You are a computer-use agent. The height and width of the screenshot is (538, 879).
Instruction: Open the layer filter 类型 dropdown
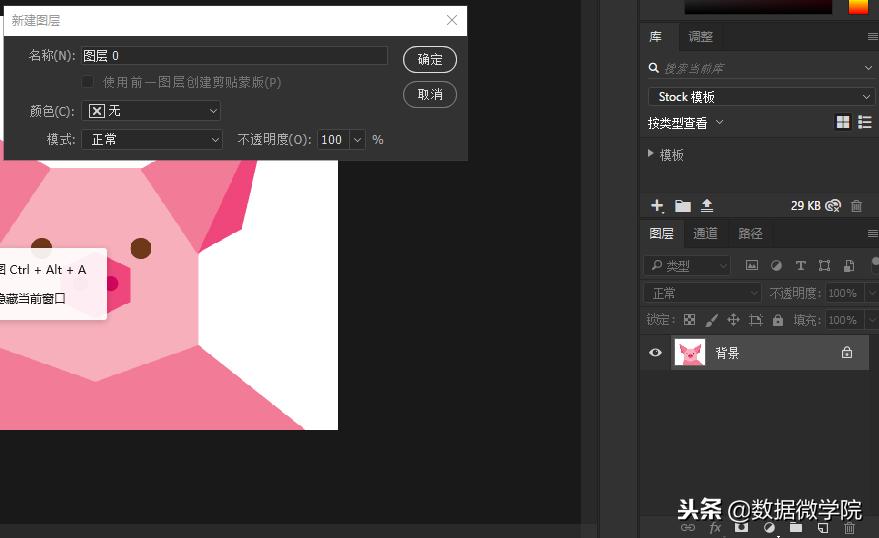[x=687, y=265]
